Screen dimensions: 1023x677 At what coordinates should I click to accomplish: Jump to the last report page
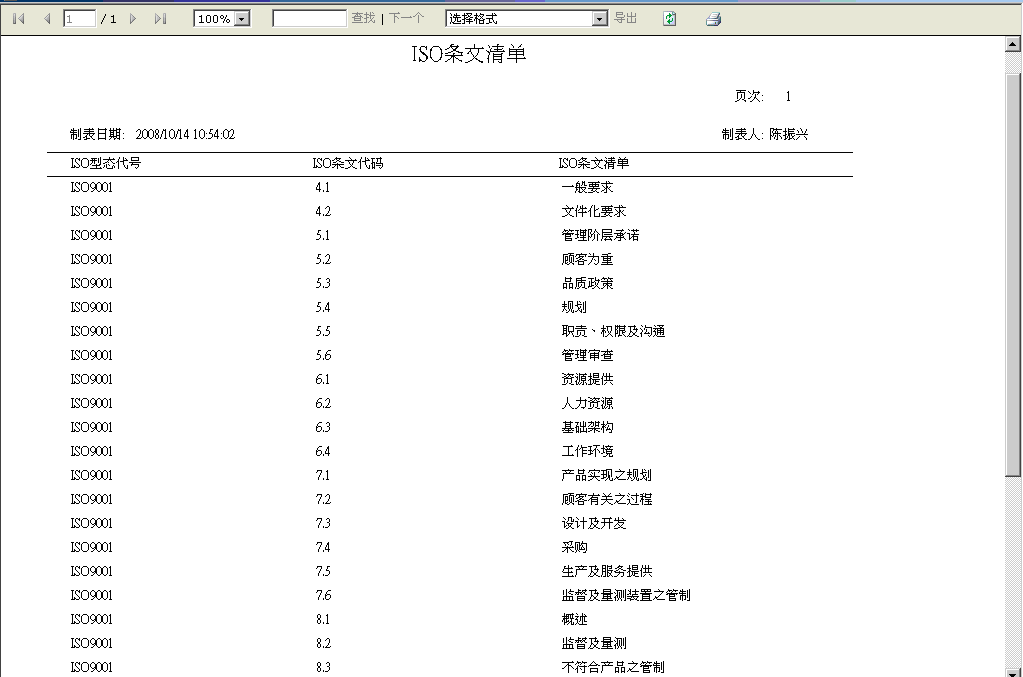tap(160, 19)
